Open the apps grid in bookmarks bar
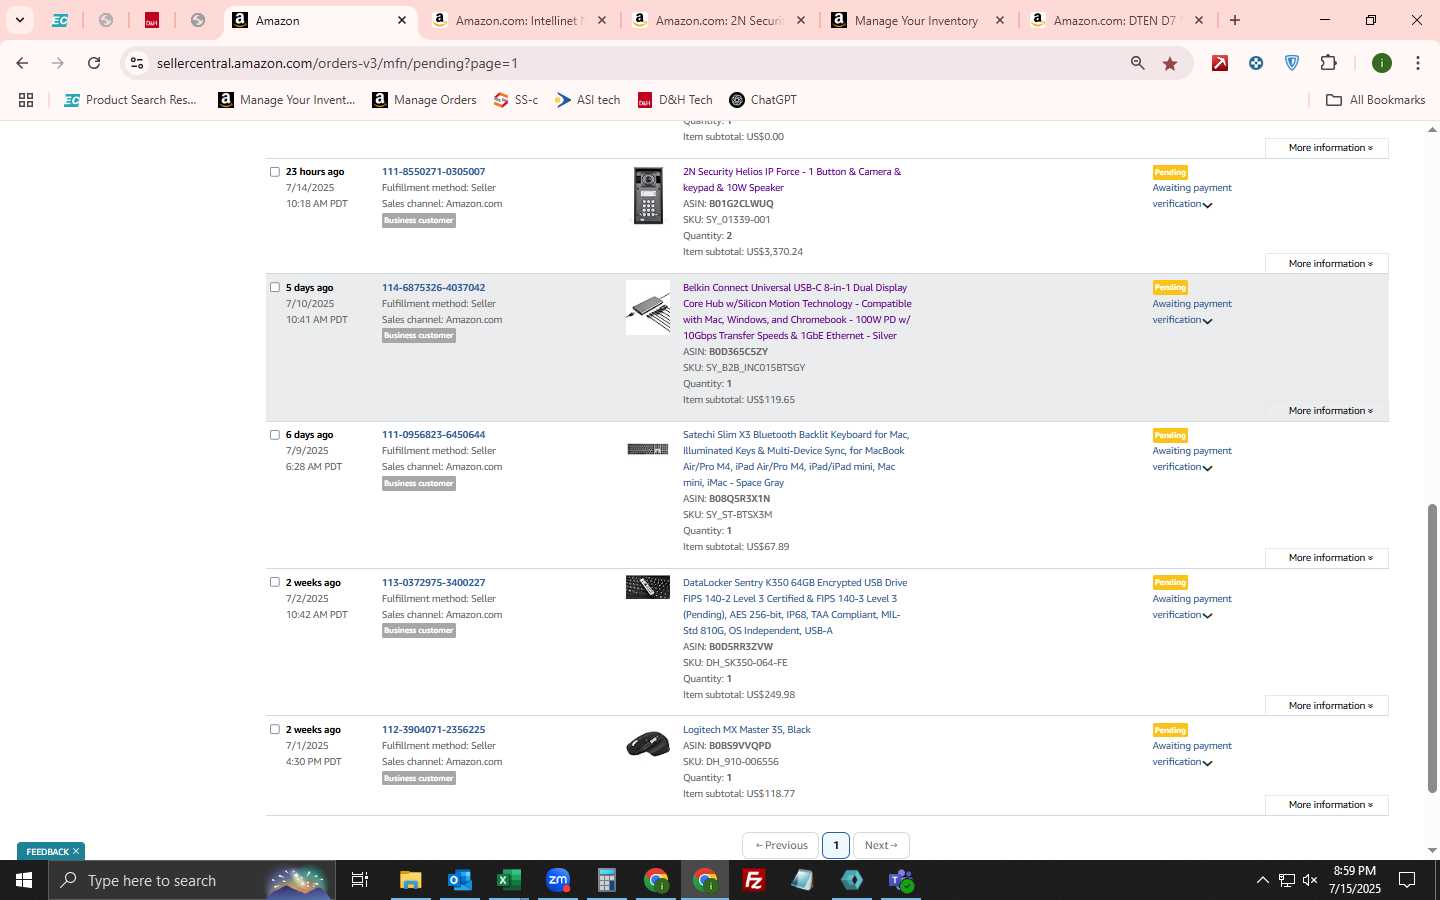The width and height of the screenshot is (1440, 900). coord(26,100)
